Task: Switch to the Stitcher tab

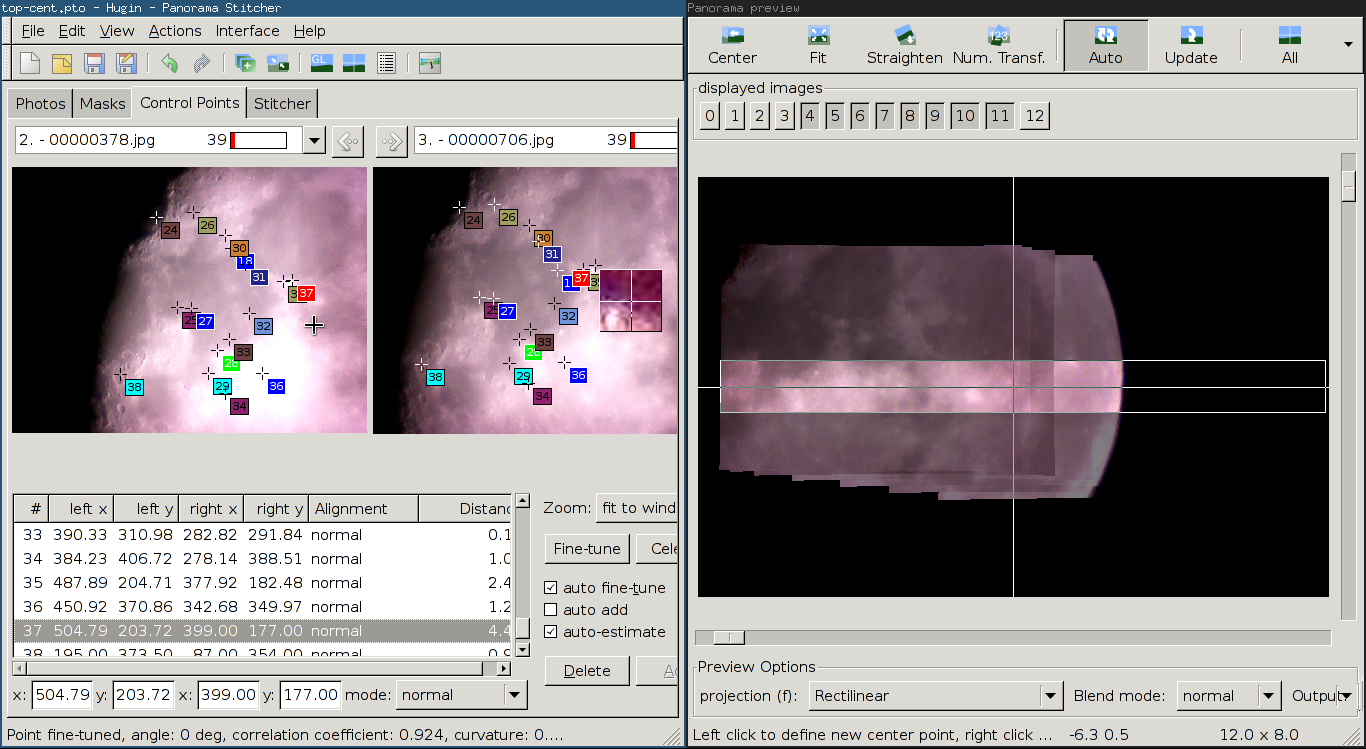Action: (282, 103)
